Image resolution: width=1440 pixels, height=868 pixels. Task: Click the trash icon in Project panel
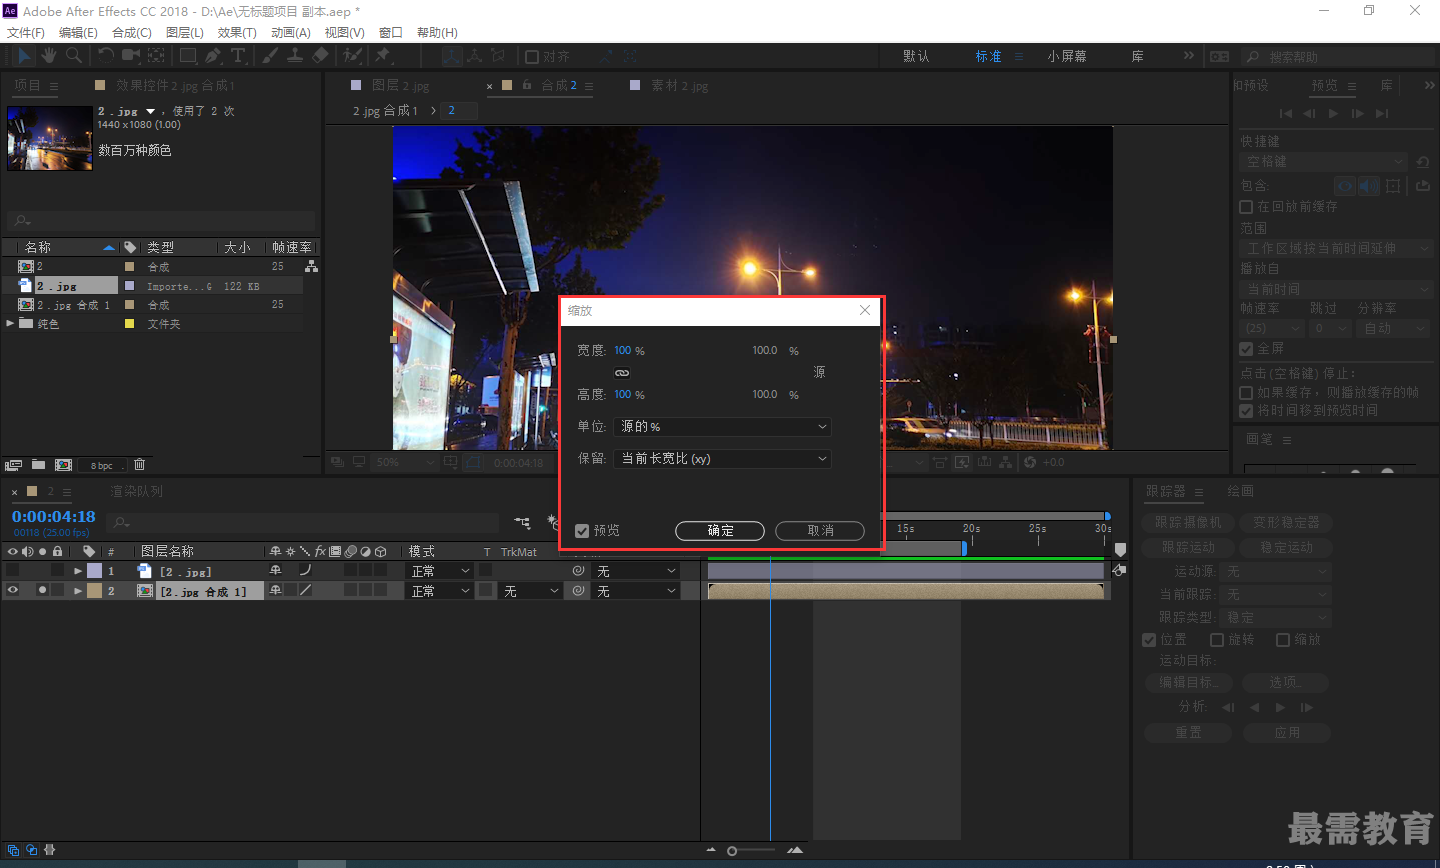point(139,465)
